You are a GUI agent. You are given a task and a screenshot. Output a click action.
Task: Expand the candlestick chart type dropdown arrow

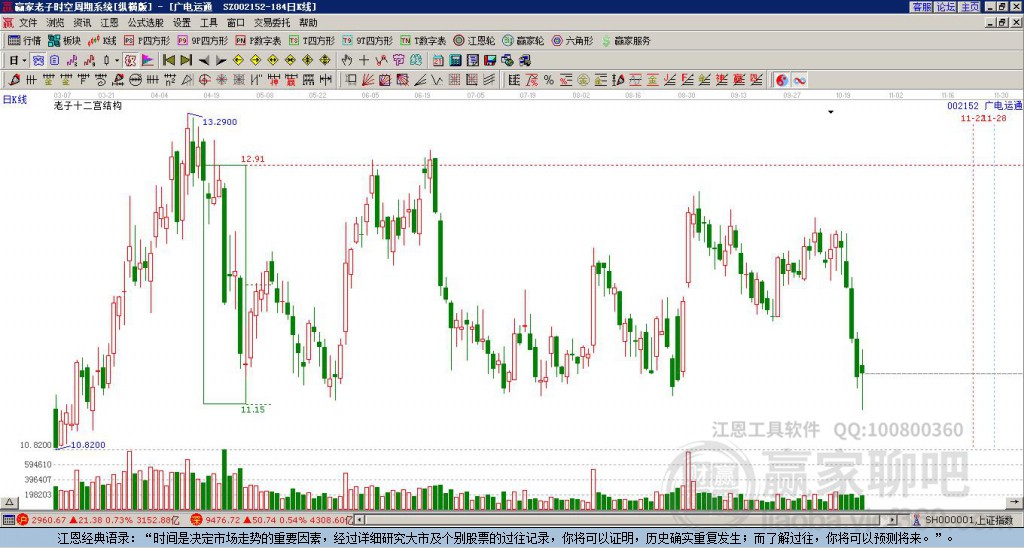click(117, 60)
